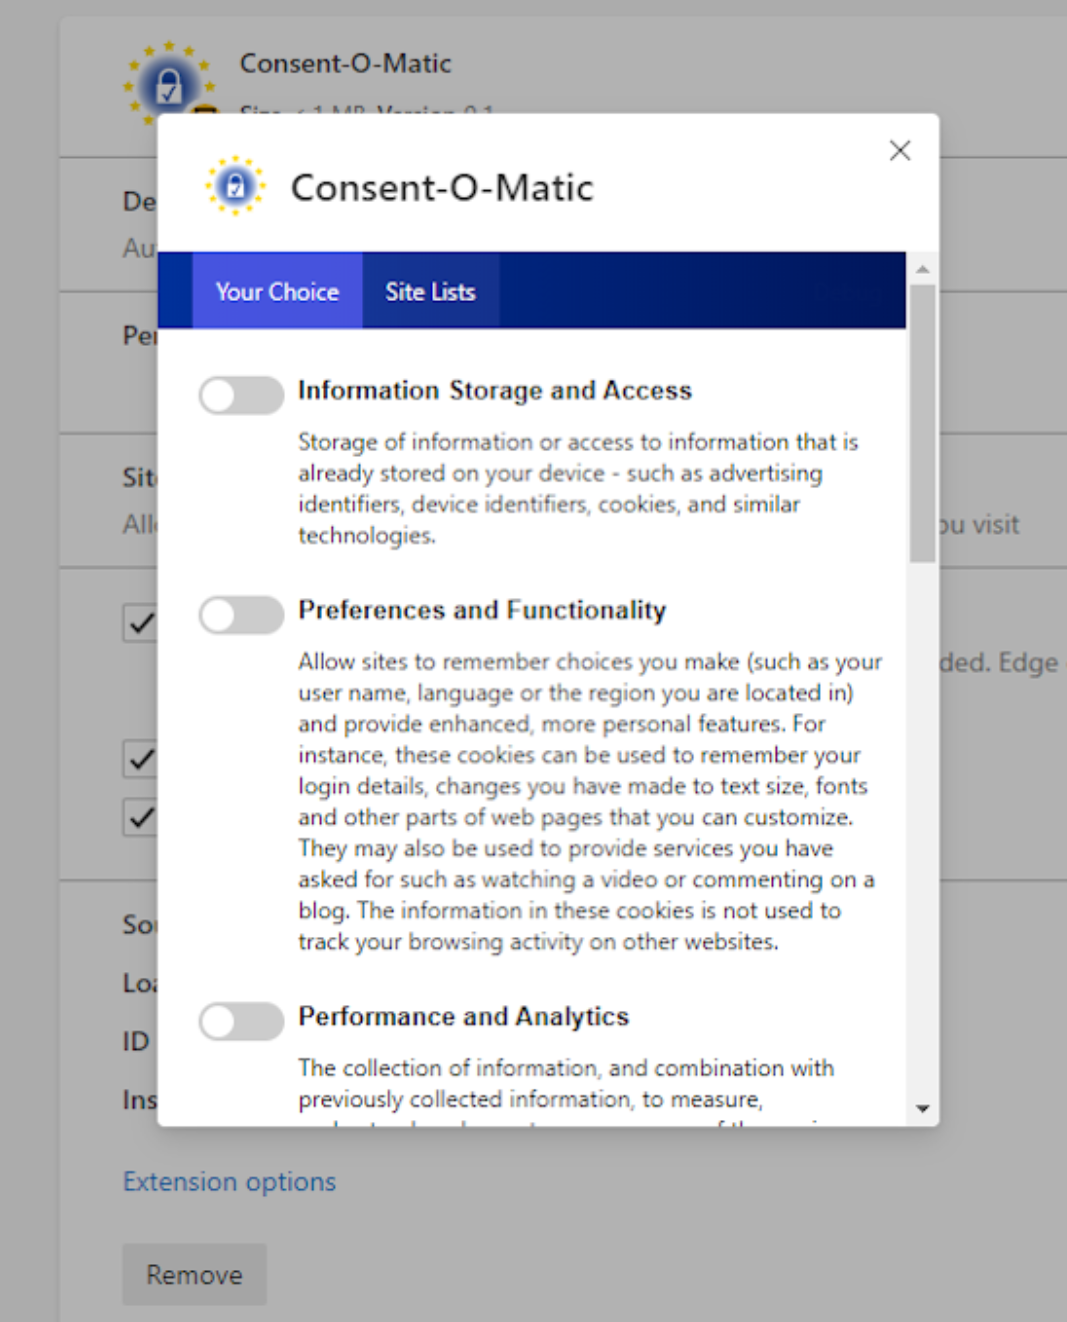Screen dimensions: 1067x1322
Task: Click the scroll up arrow in the dialog
Action: 922,269
